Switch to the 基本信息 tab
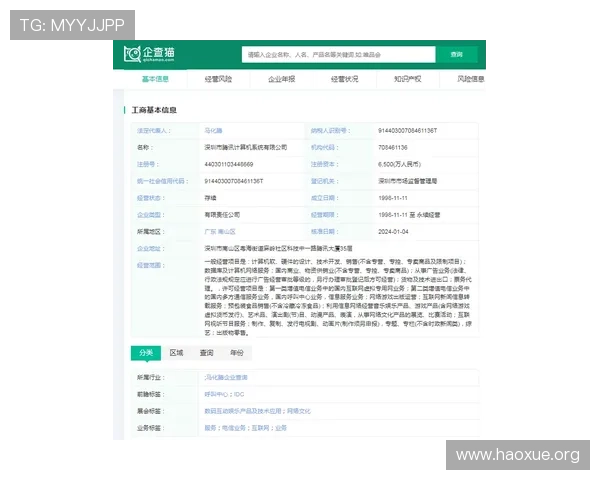Screen dimensions: 600x480 [x=155, y=79]
